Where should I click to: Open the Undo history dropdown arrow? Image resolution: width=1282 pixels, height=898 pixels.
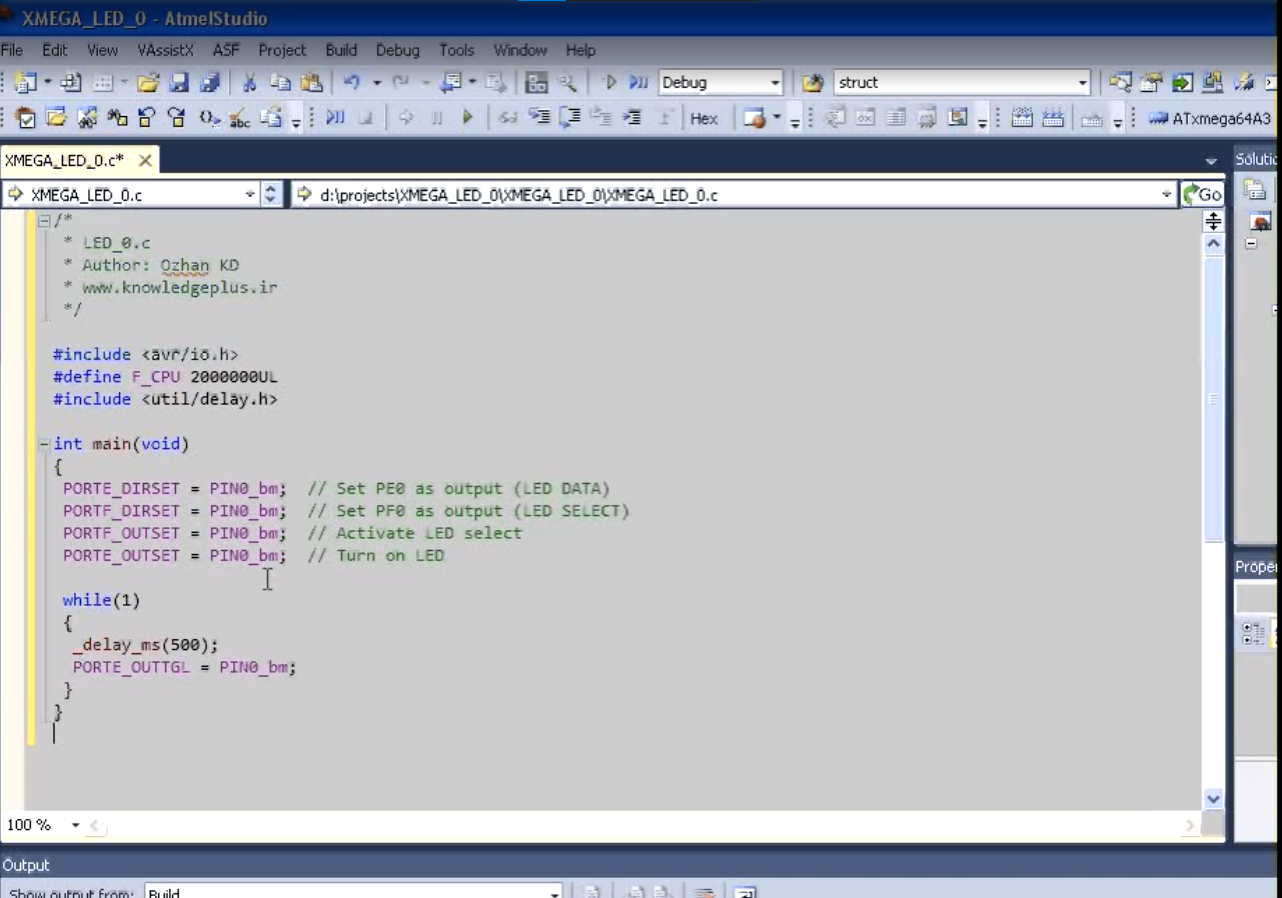tap(376, 83)
